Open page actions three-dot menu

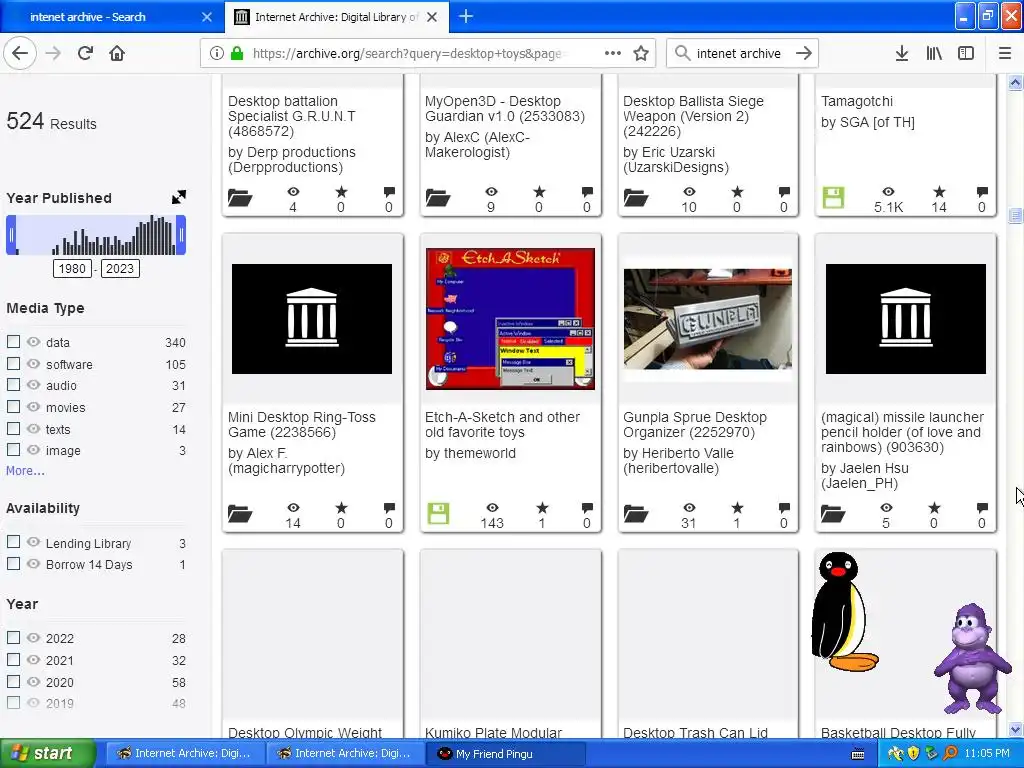[x=613, y=54]
